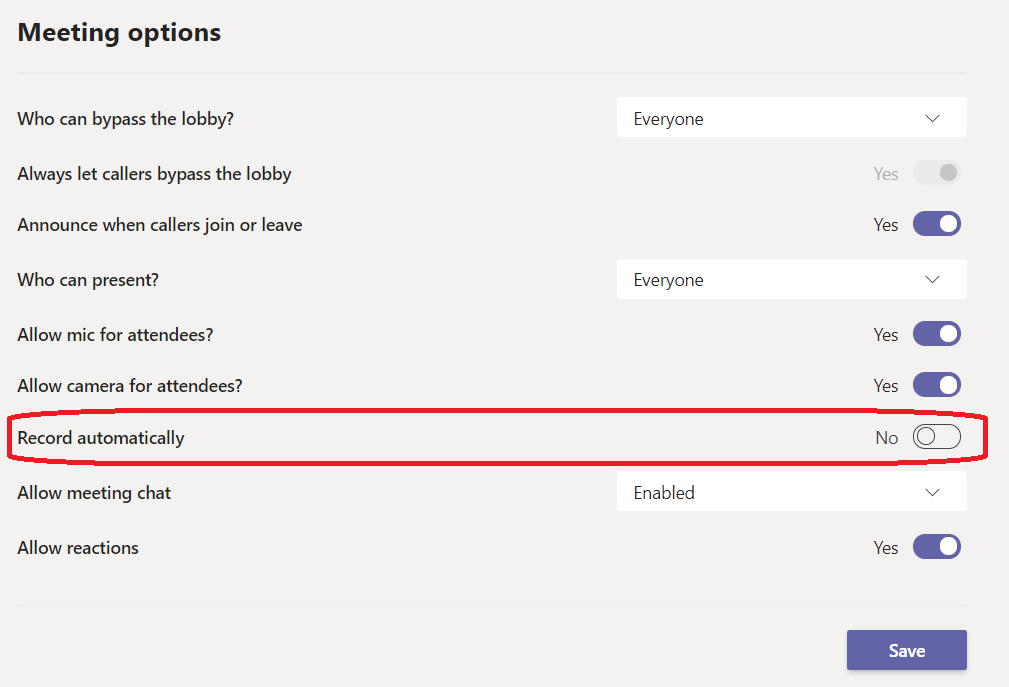
Task: Open the 'Who can bypass the lobby?' dropdown
Action: tap(791, 118)
